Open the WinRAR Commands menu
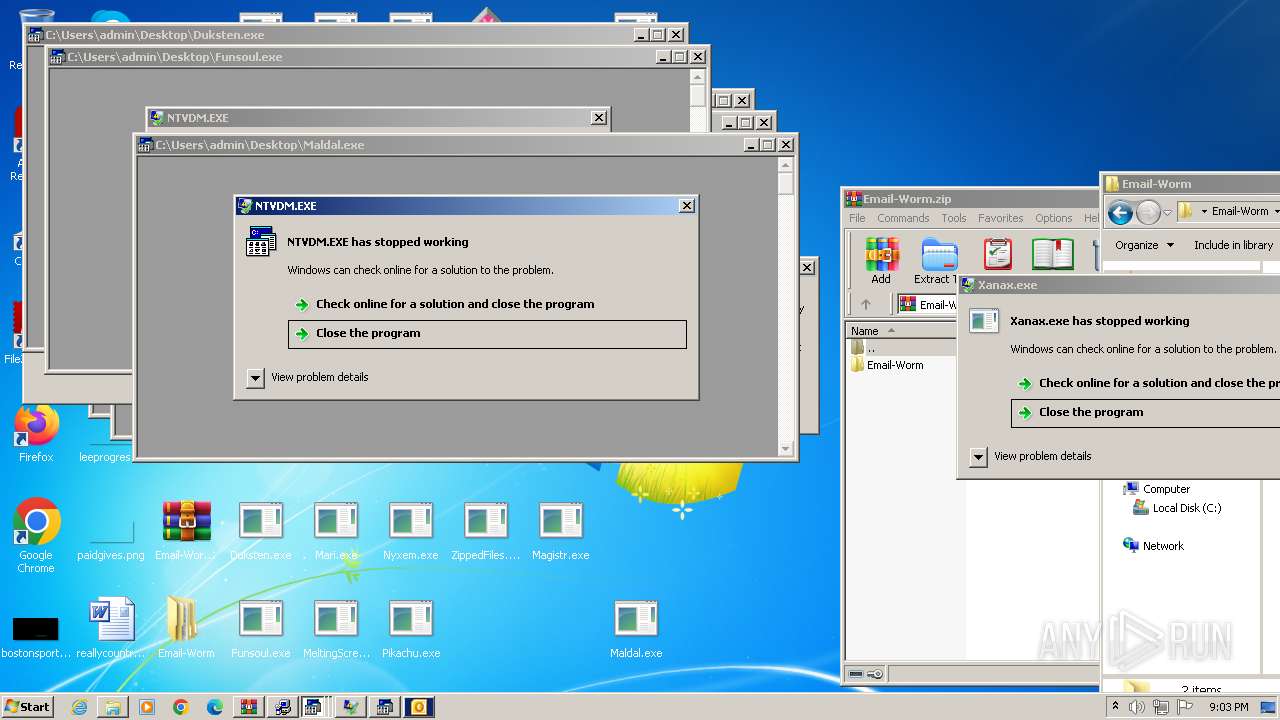The image size is (1280, 720). 903,218
